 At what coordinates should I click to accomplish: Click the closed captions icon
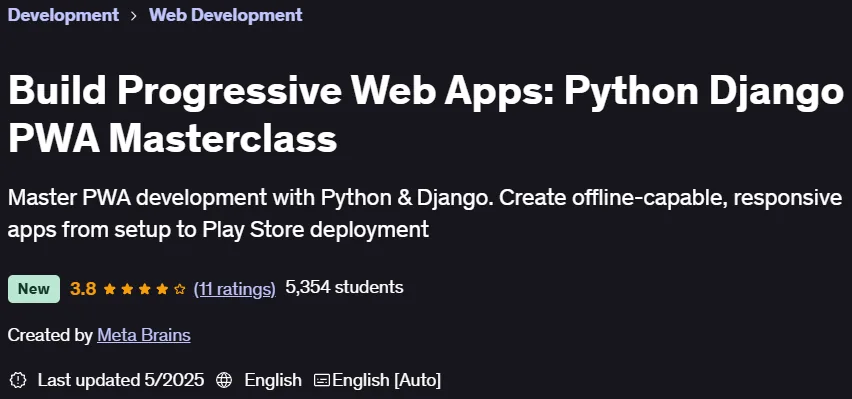click(322, 380)
